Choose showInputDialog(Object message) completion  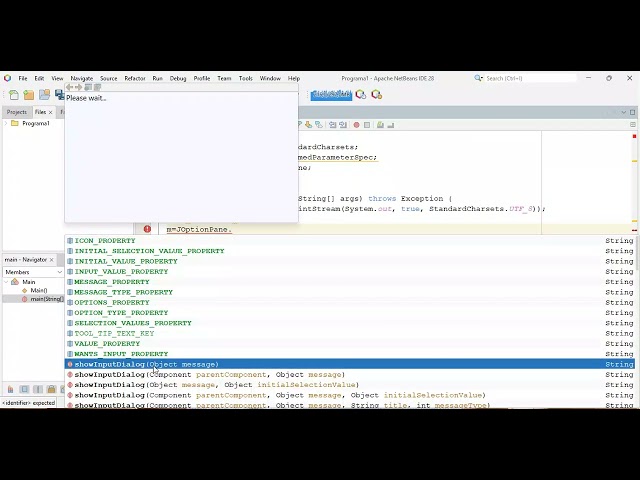pyautogui.click(x=350, y=364)
